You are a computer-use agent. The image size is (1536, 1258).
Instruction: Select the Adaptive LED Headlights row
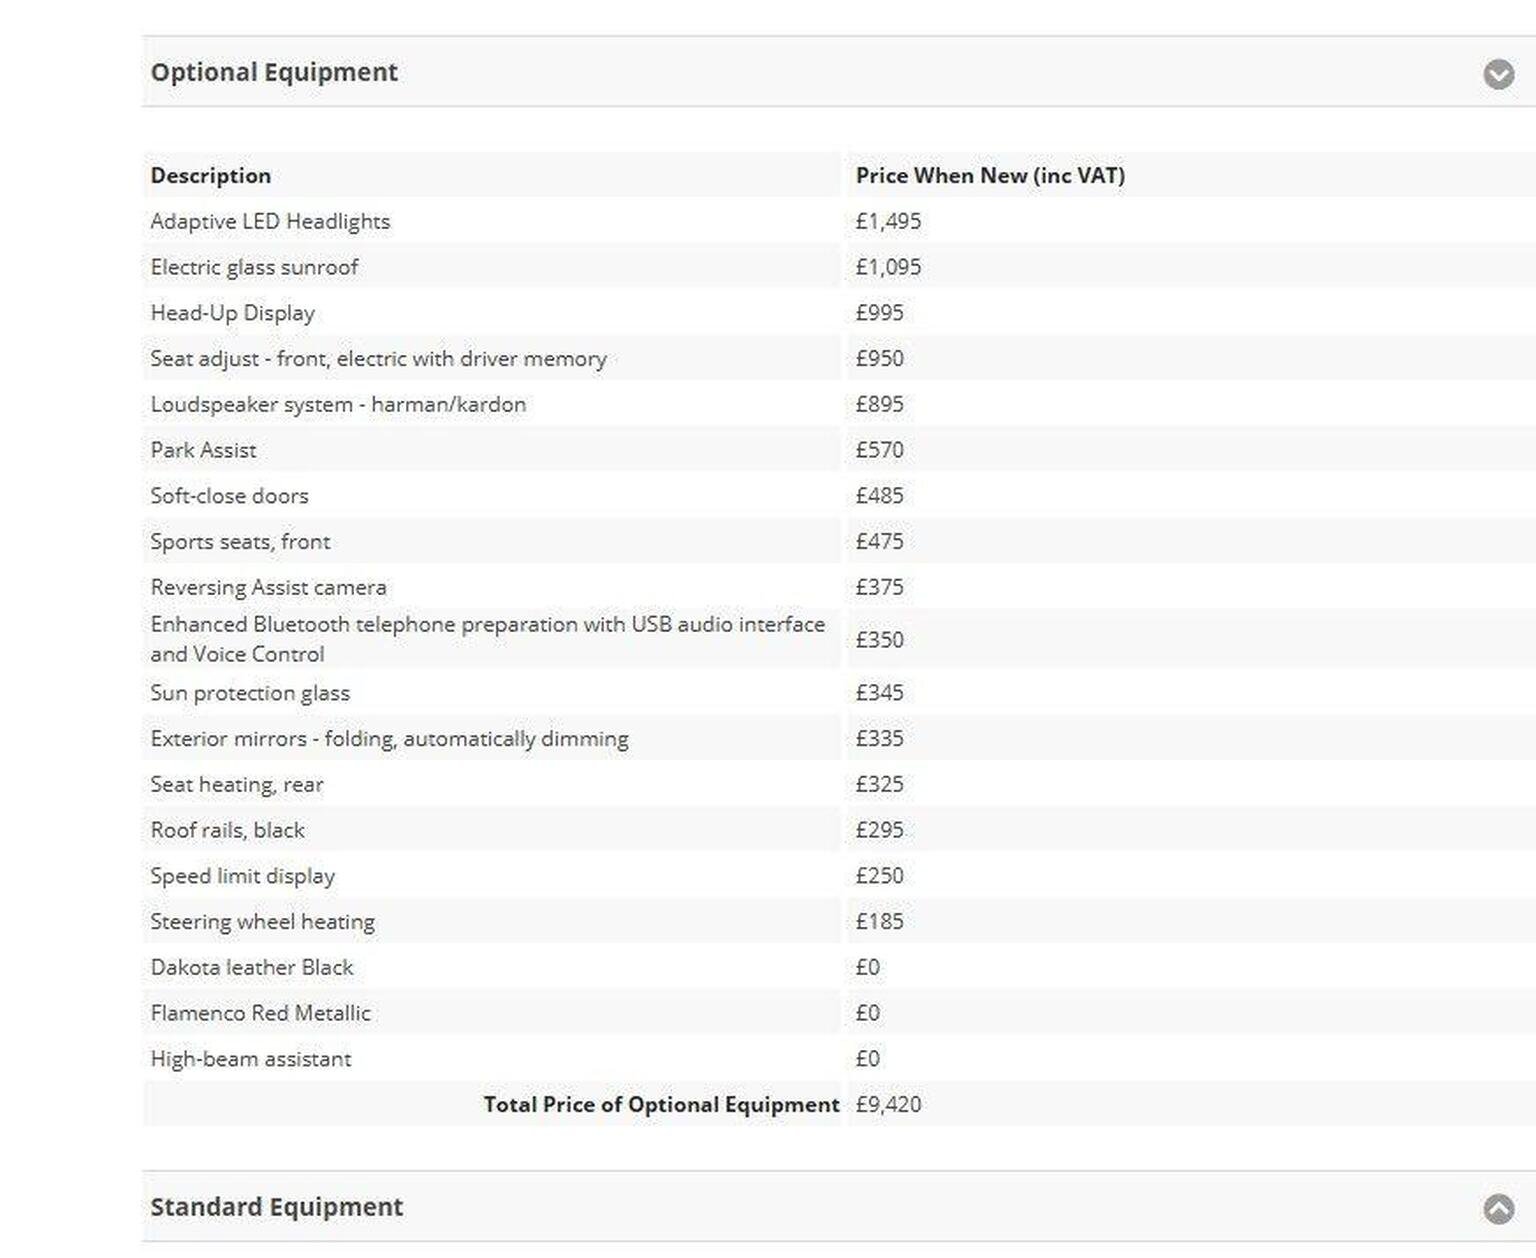pos(270,221)
